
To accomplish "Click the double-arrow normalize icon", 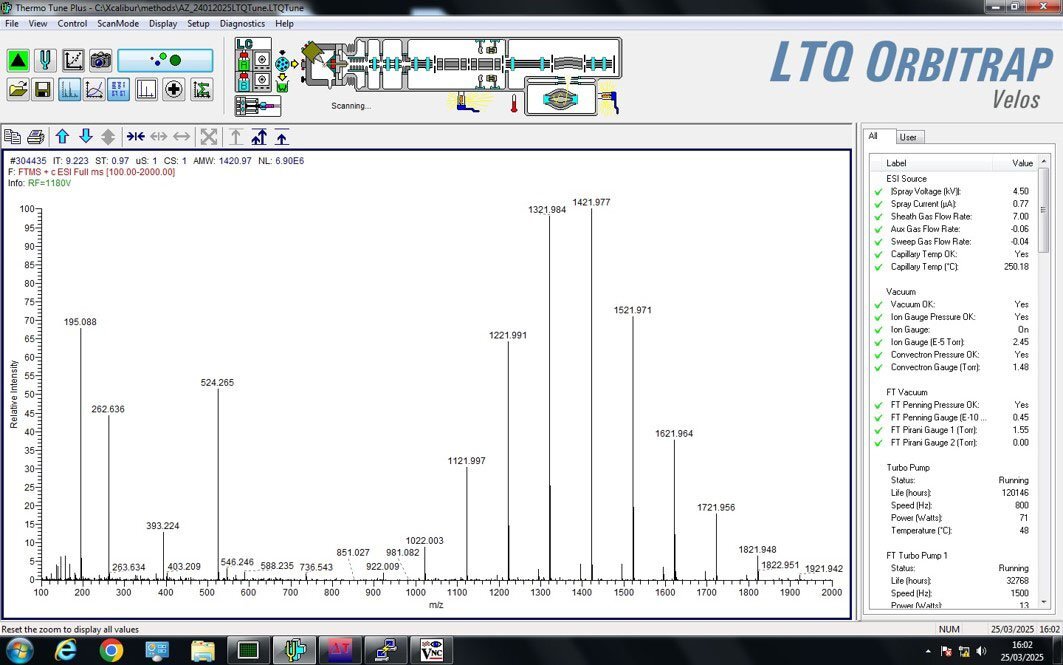I will [259, 137].
